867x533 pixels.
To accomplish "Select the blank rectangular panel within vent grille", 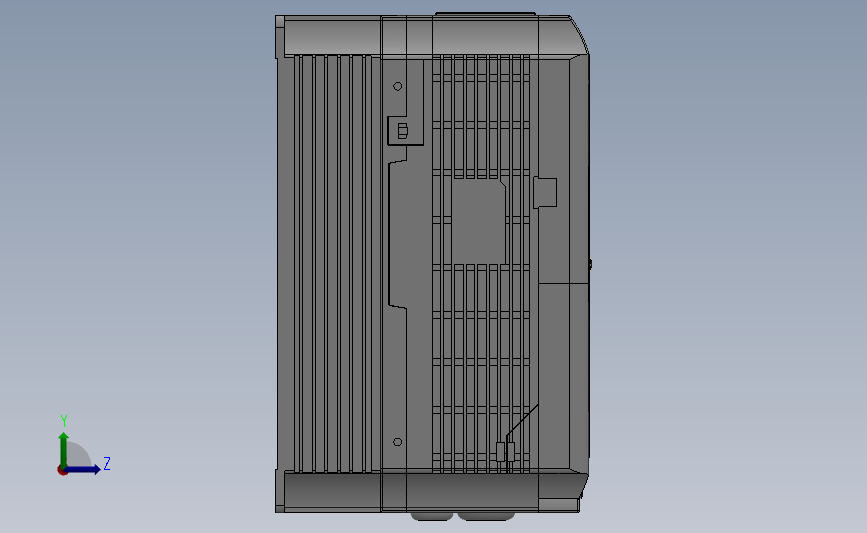I will tap(479, 222).
